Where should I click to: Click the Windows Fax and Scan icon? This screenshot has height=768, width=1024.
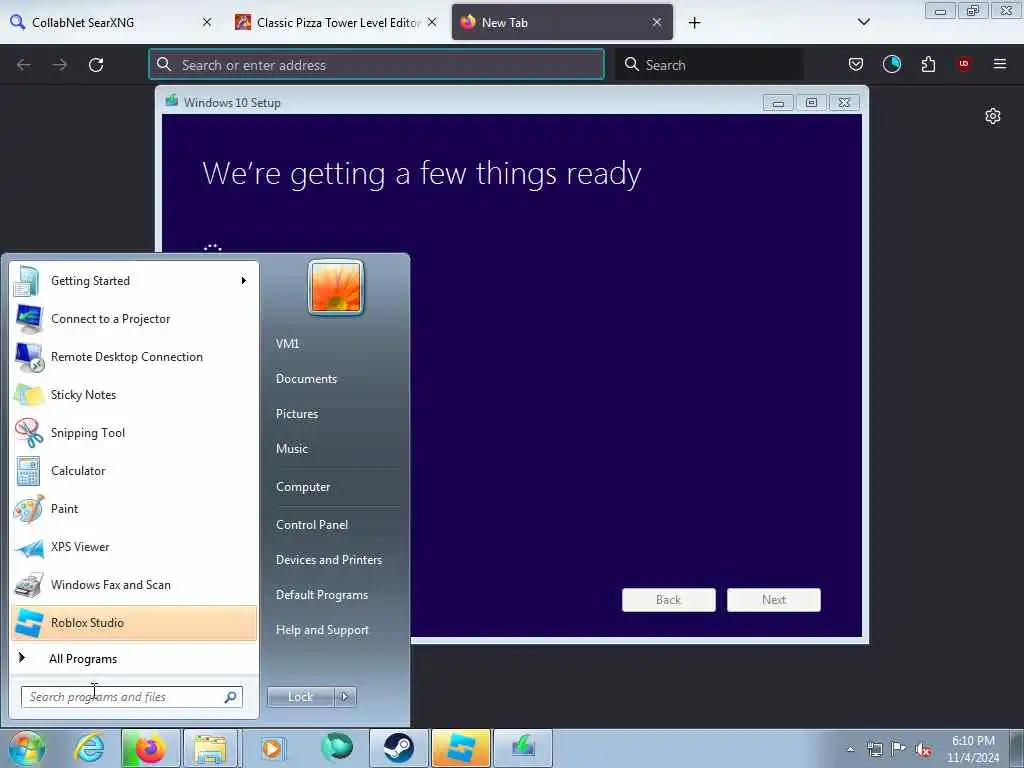pos(29,585)
